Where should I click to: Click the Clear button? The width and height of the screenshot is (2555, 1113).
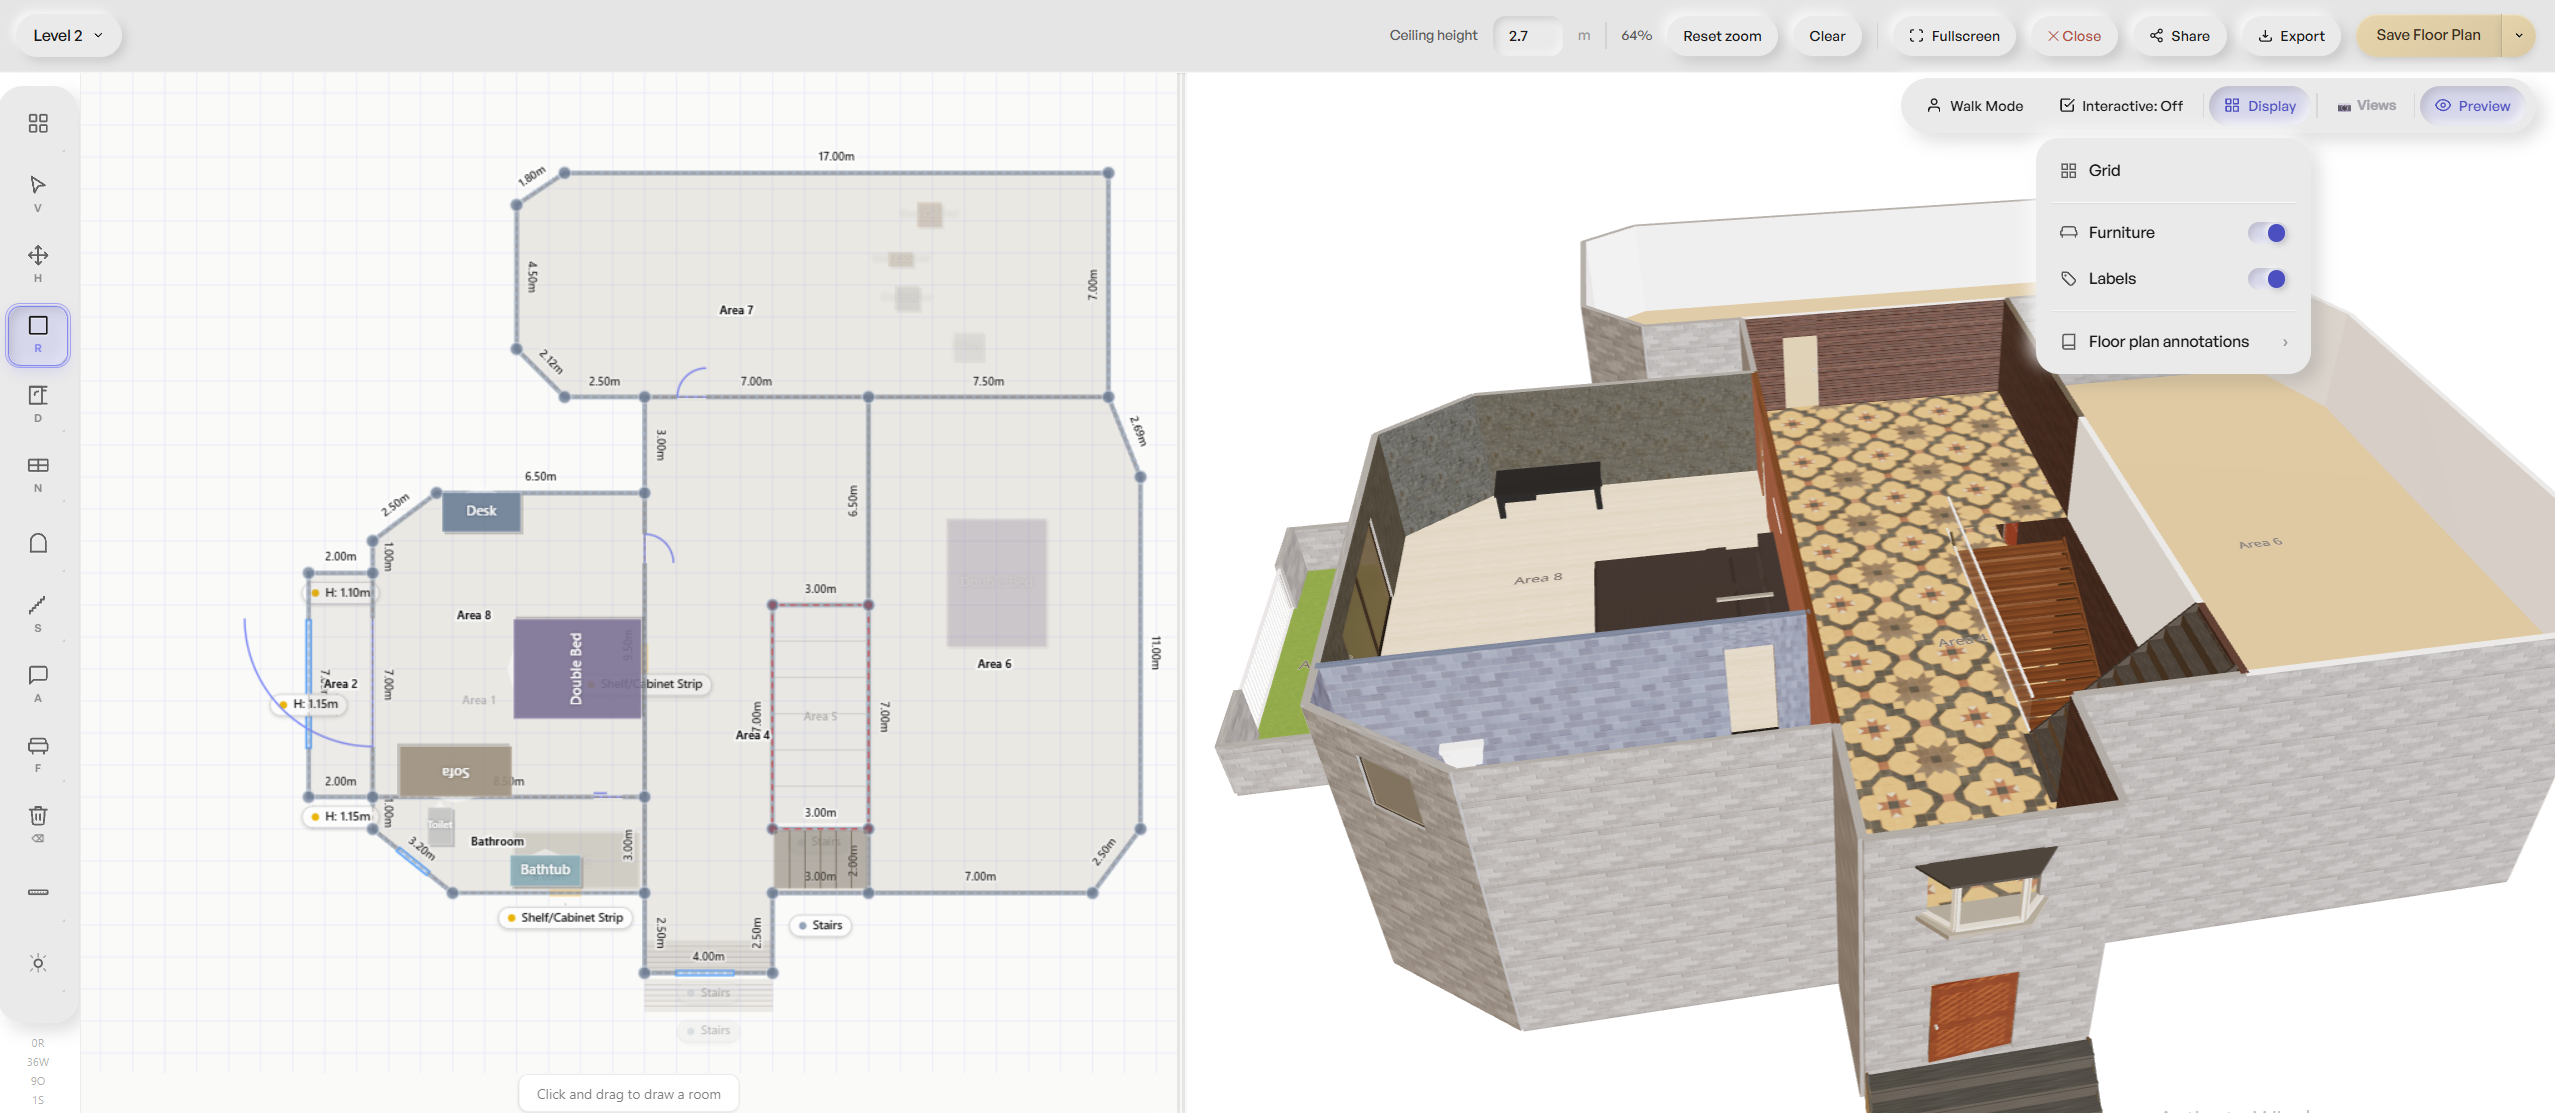click(x=1827, y=36)
